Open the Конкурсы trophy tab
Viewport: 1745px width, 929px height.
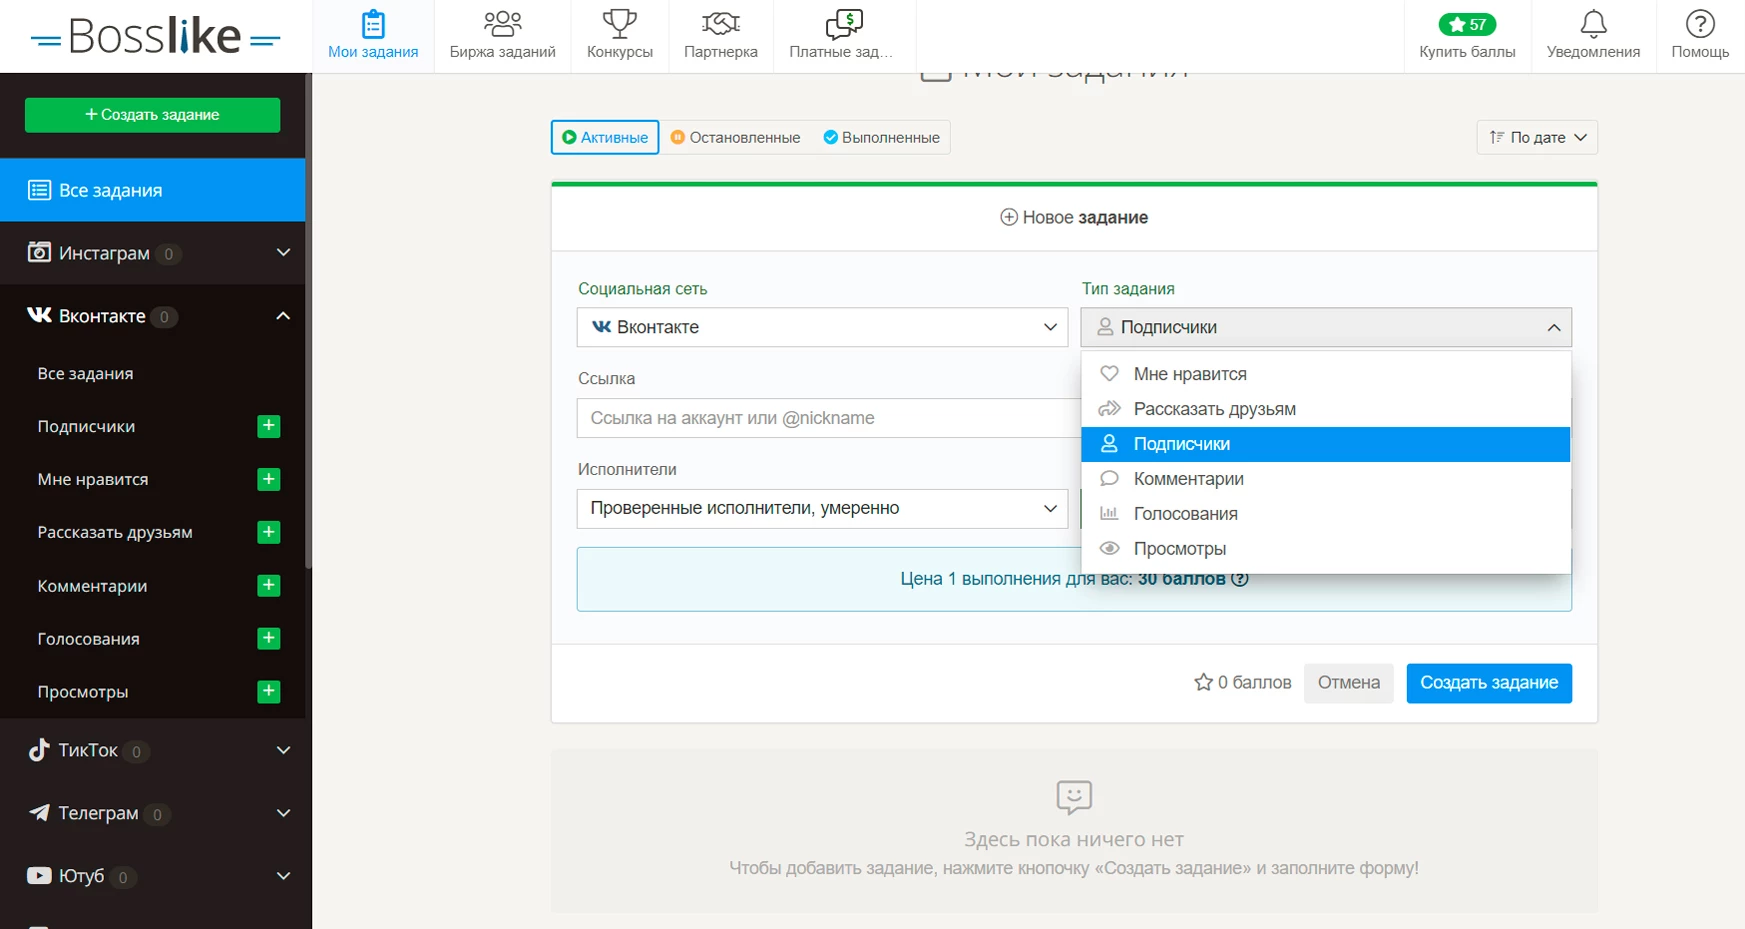620,36
